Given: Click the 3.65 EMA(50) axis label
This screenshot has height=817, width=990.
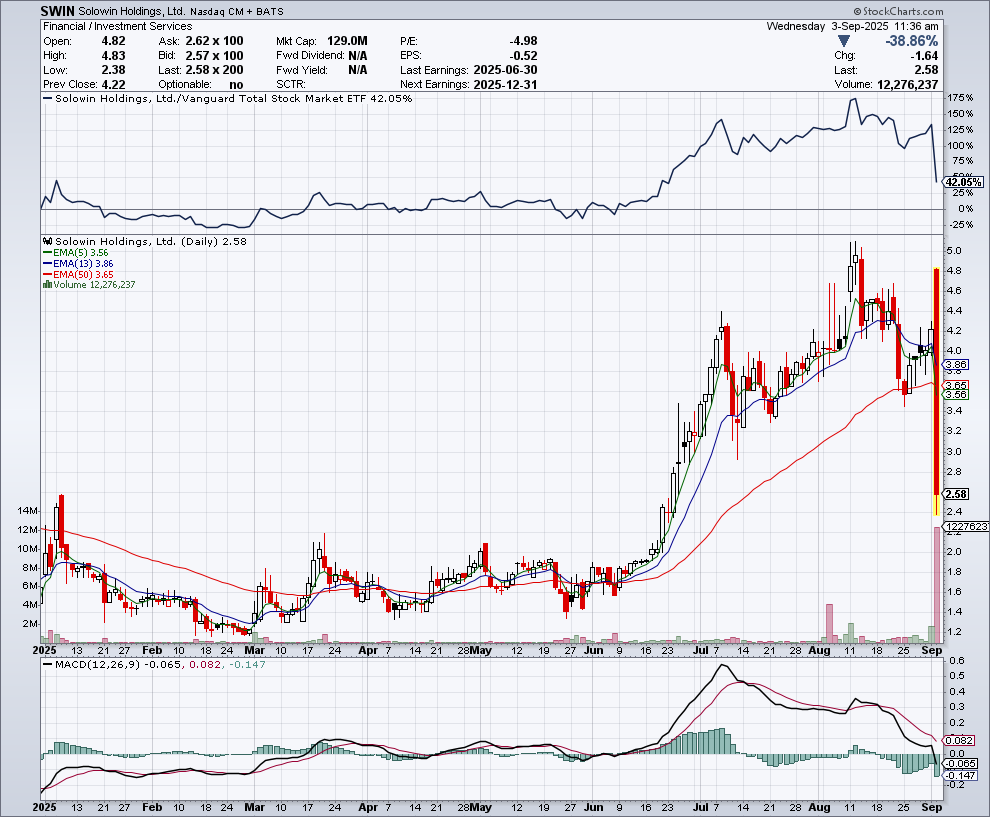Looking at the screenshot, I should click(956, 385).
